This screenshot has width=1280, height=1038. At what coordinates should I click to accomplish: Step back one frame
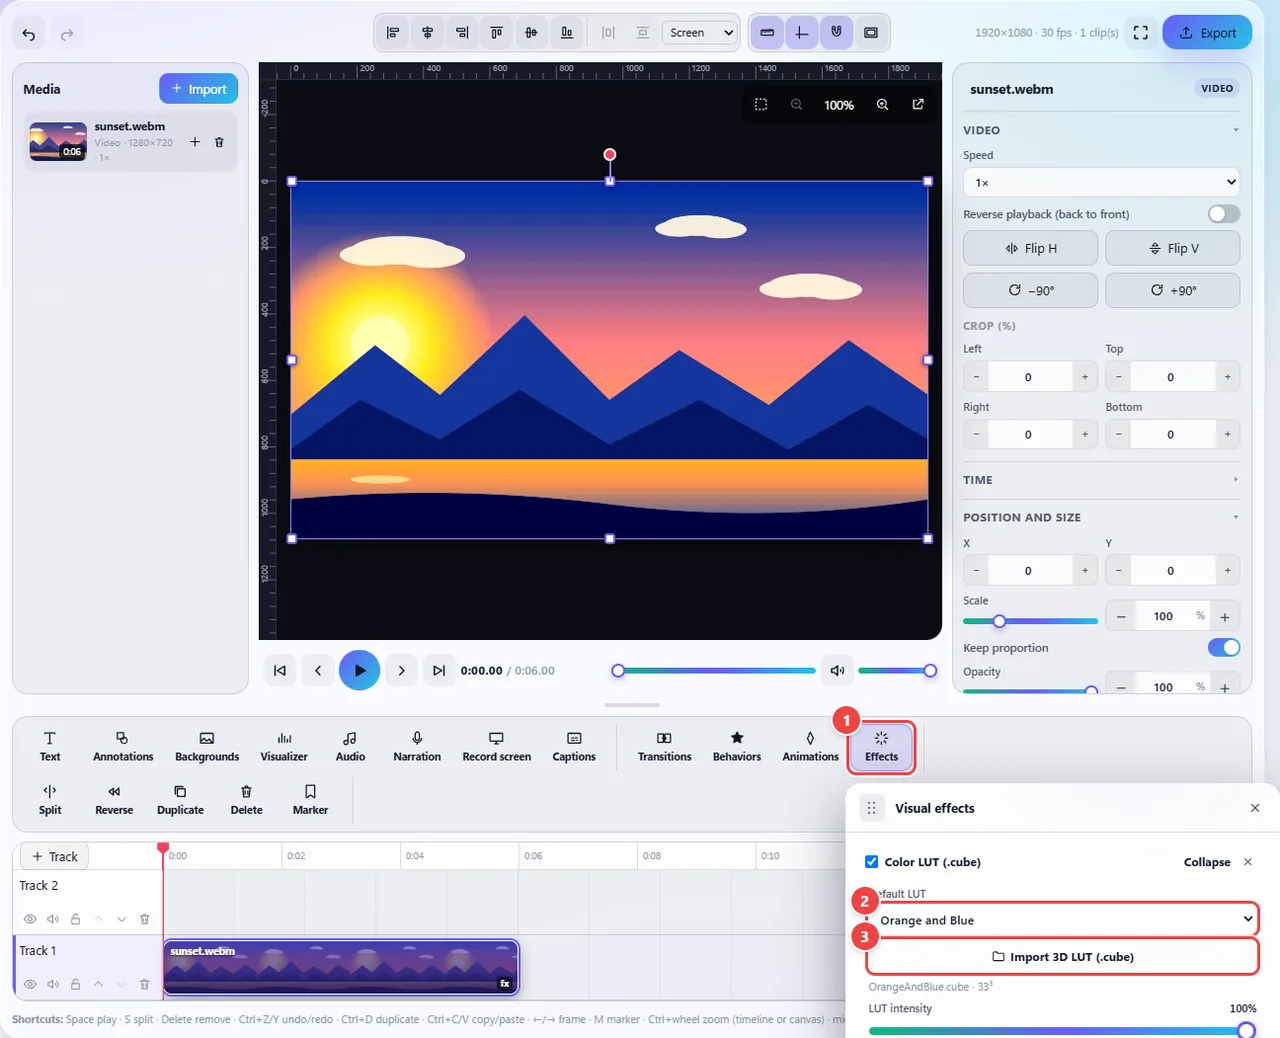tap(318, 671)
